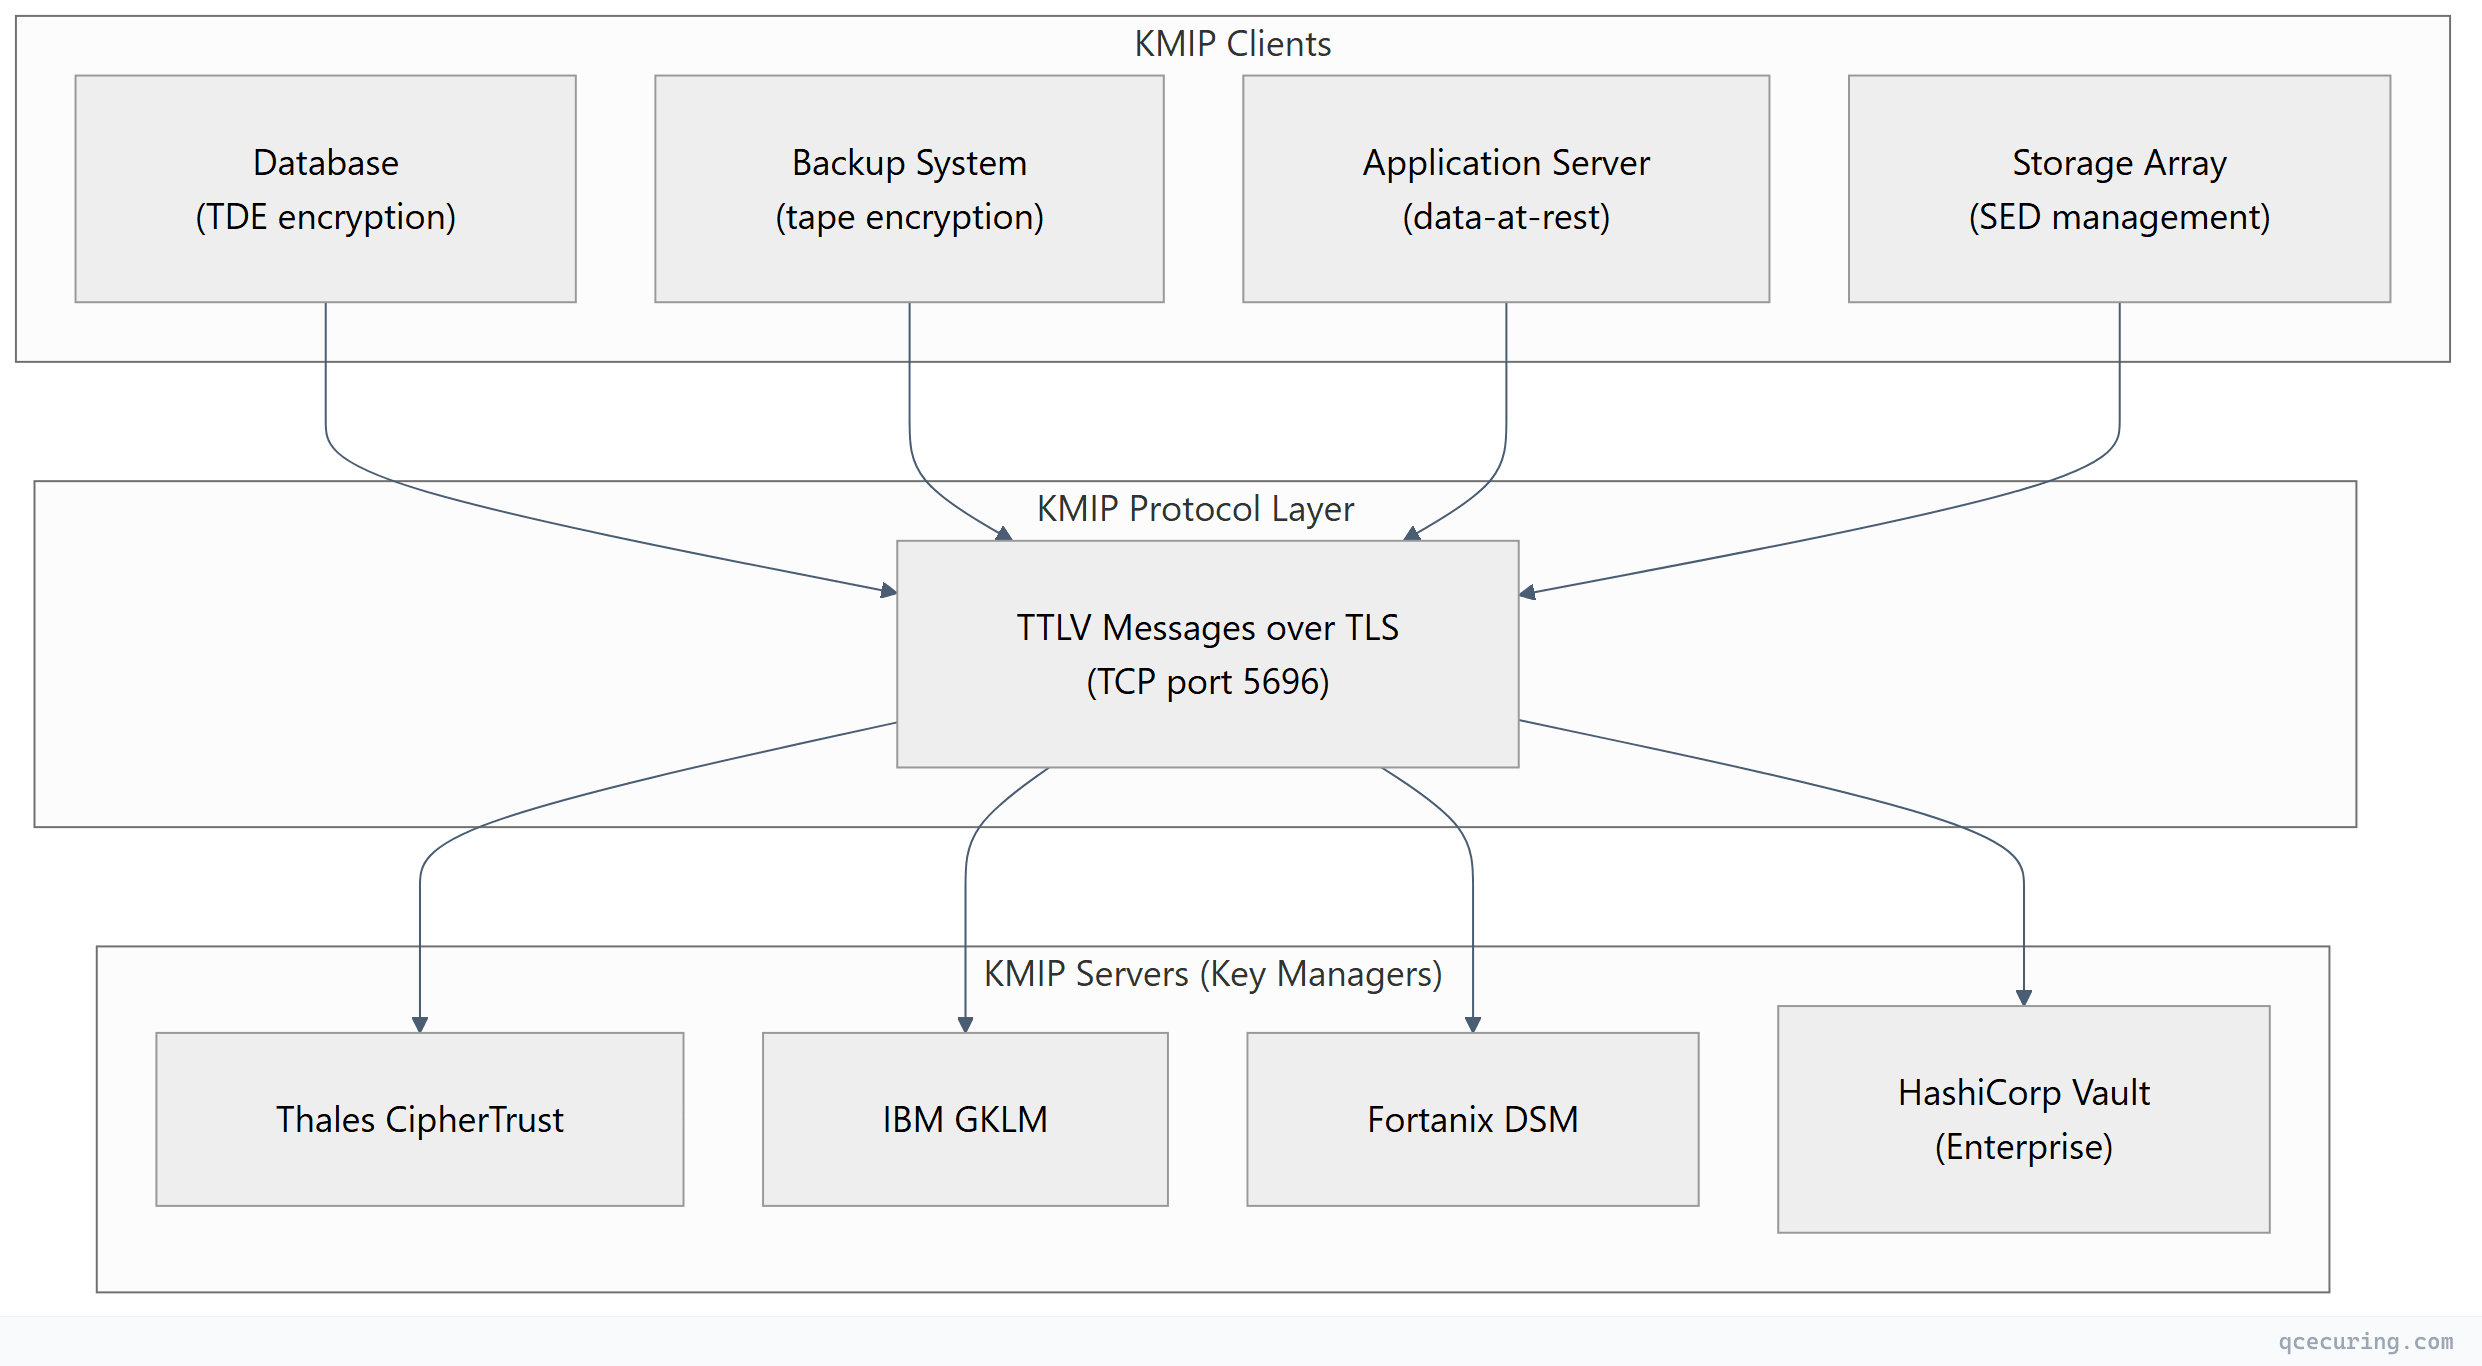This screenshot has width=2482, height=1366.
Task: Click the KMIP Servers (Key Managers) heading
Action: (x=1213, y=974)
